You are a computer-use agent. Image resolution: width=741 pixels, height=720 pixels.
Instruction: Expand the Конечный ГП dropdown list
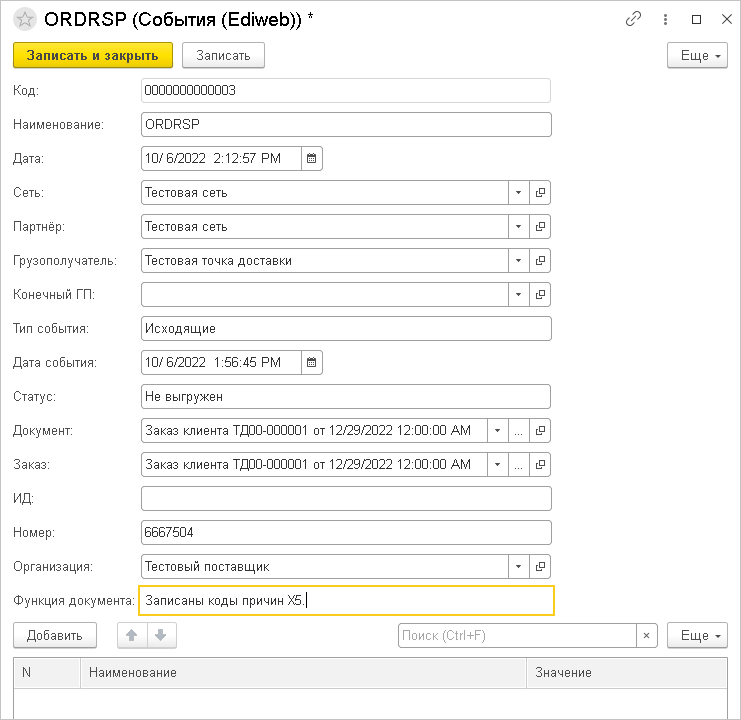[518, 295]
